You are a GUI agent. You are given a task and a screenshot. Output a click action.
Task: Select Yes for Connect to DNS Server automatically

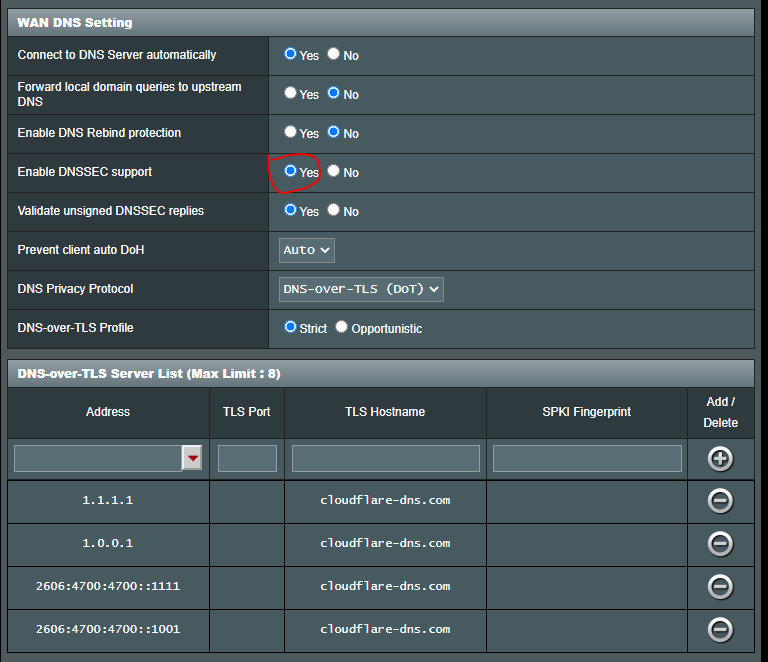(x=290, y=54)
